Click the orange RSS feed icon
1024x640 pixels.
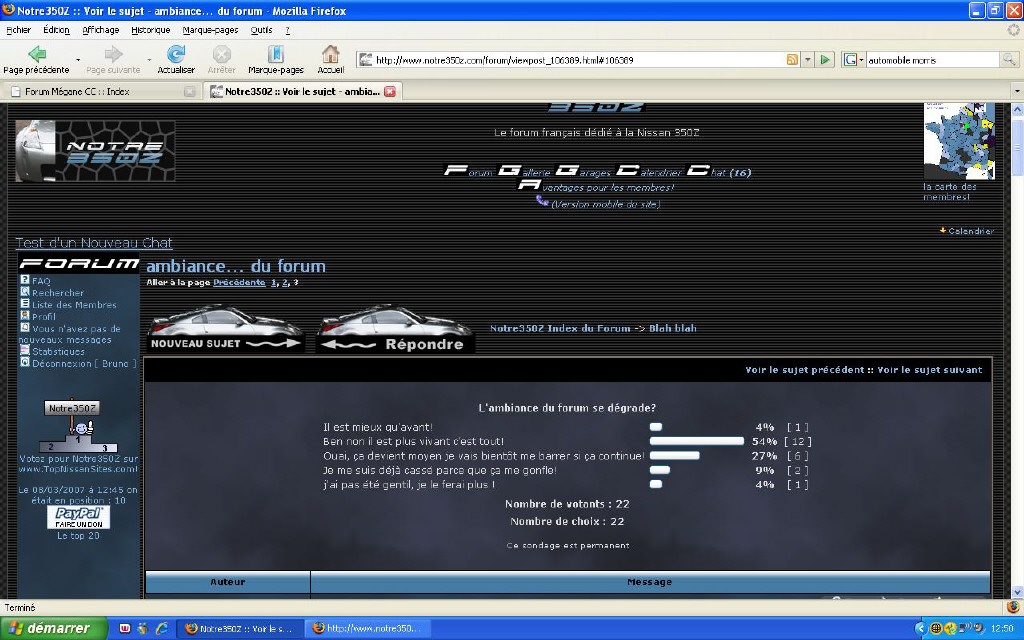pos(792,59)
